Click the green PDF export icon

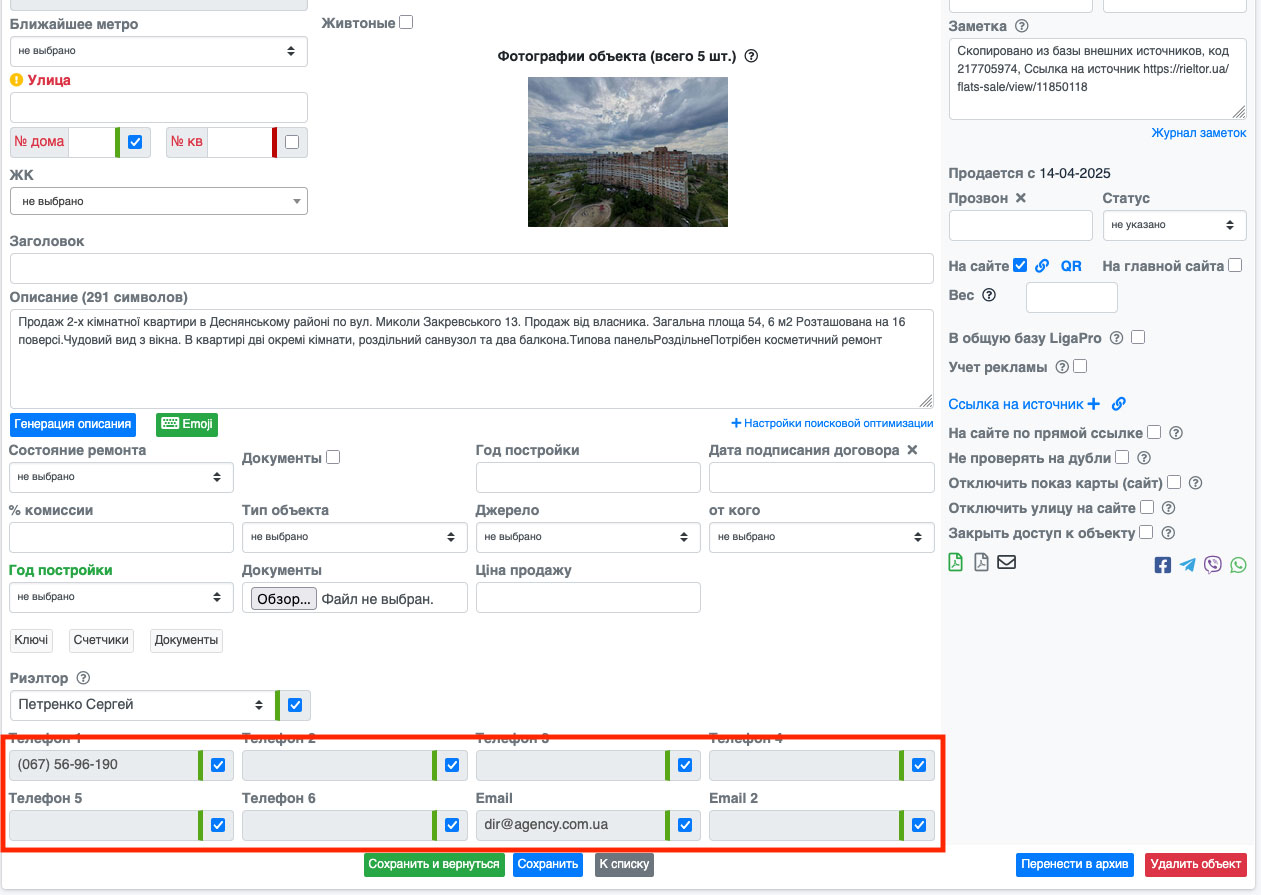[x=956, y=563]
